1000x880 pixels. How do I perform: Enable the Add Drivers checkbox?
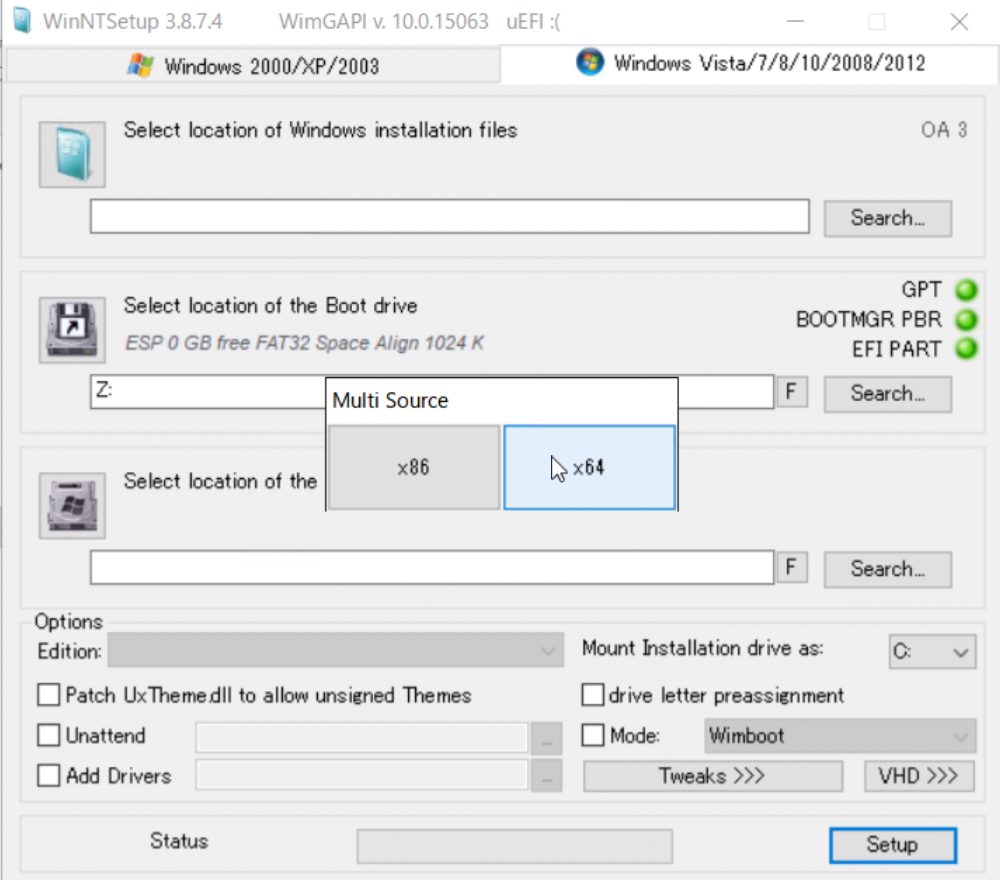point(48,775)
